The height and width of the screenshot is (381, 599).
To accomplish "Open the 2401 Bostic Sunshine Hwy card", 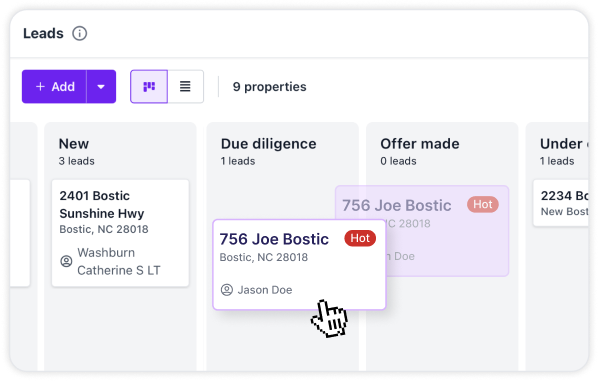I will (x=120, y=233).
